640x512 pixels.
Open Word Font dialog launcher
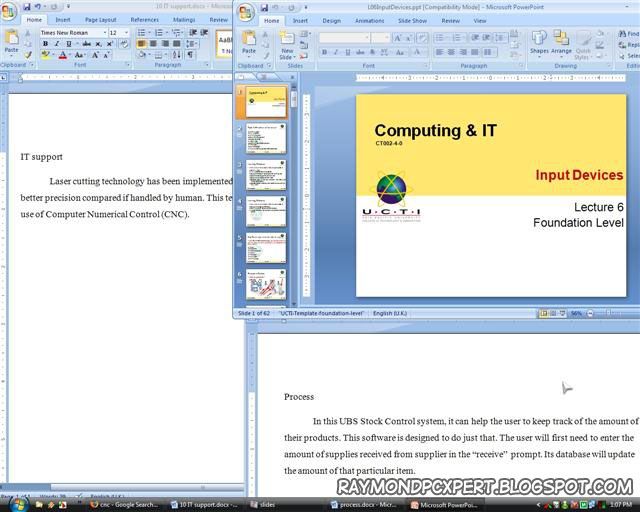pyautogui.click(x=128, y=65)
